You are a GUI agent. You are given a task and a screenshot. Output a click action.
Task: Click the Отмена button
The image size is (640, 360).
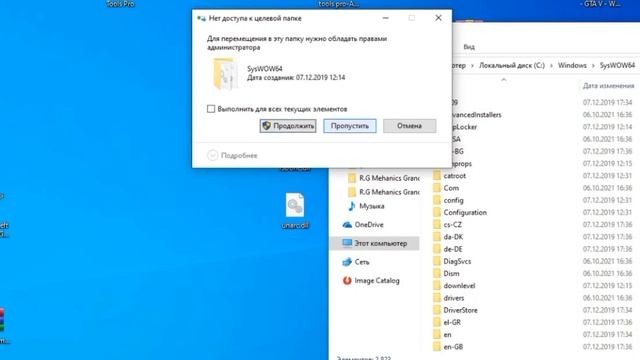[x=409, y=126]
